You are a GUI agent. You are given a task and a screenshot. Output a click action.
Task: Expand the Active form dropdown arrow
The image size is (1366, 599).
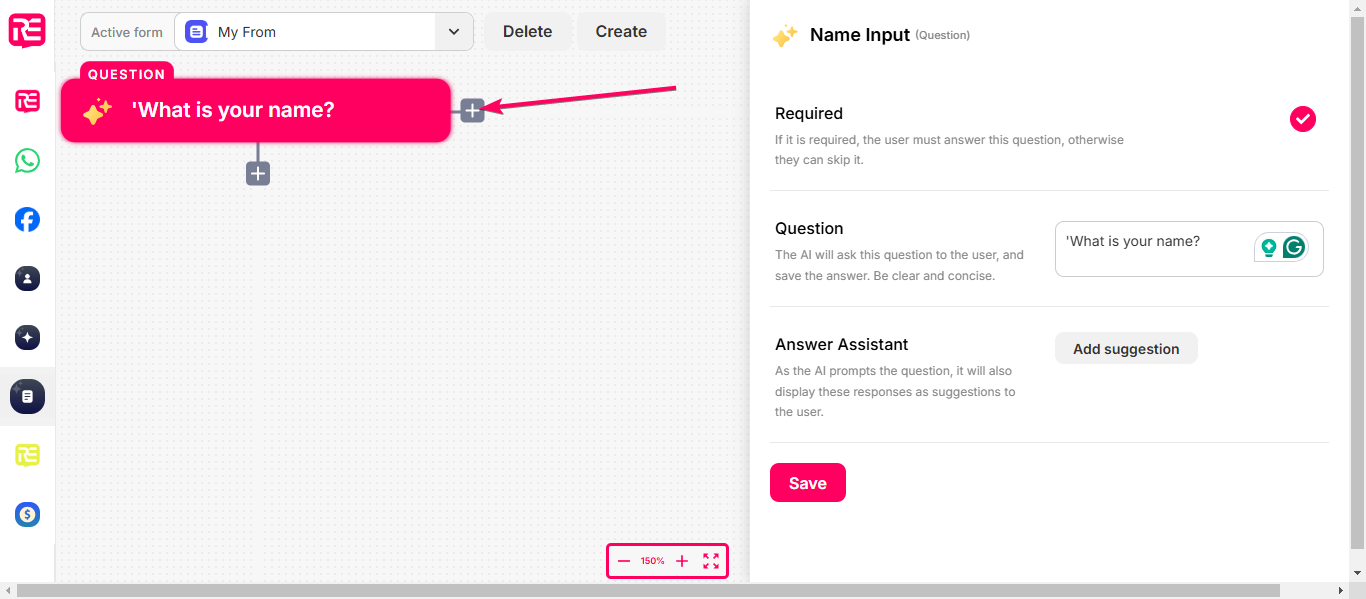454,32
